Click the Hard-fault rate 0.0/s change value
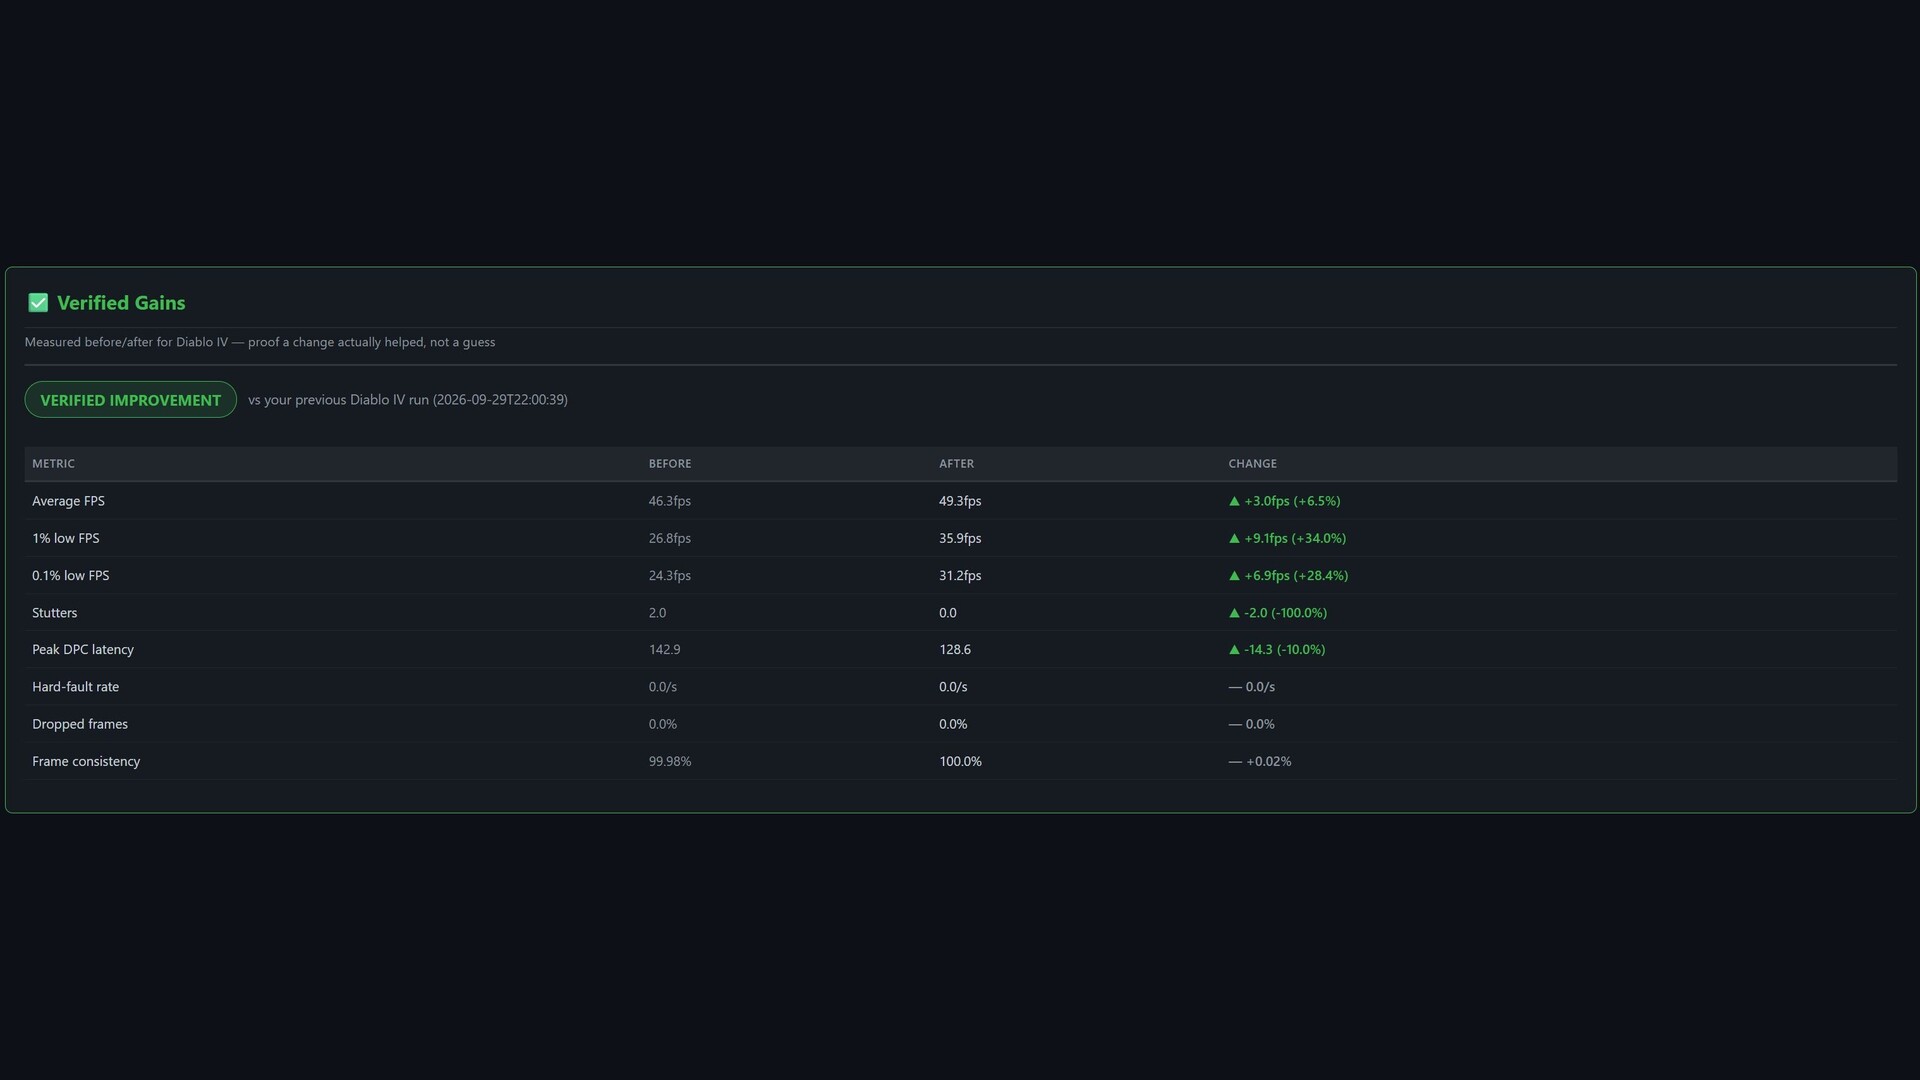The height and width of the screenshot is (1080, 1920). point(1260,687)
